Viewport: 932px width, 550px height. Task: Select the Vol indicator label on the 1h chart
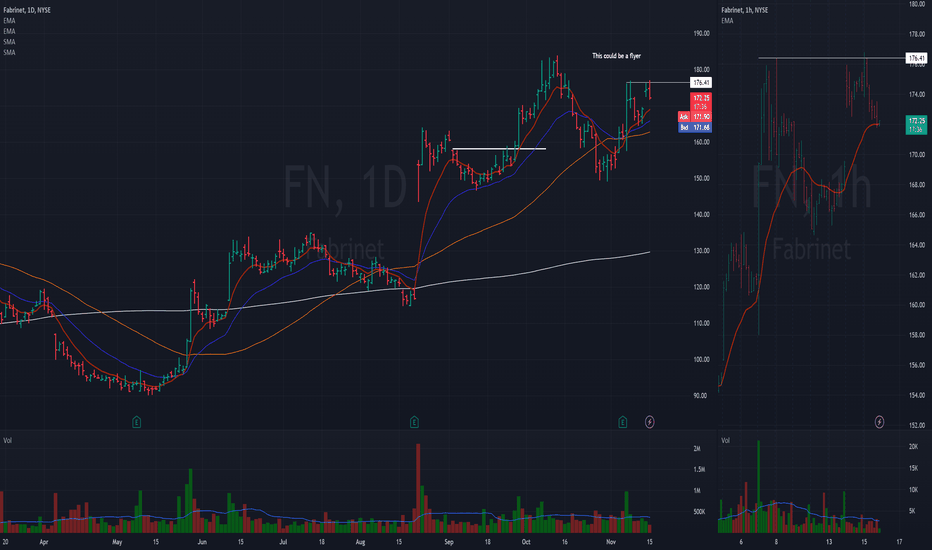(725, 441)
